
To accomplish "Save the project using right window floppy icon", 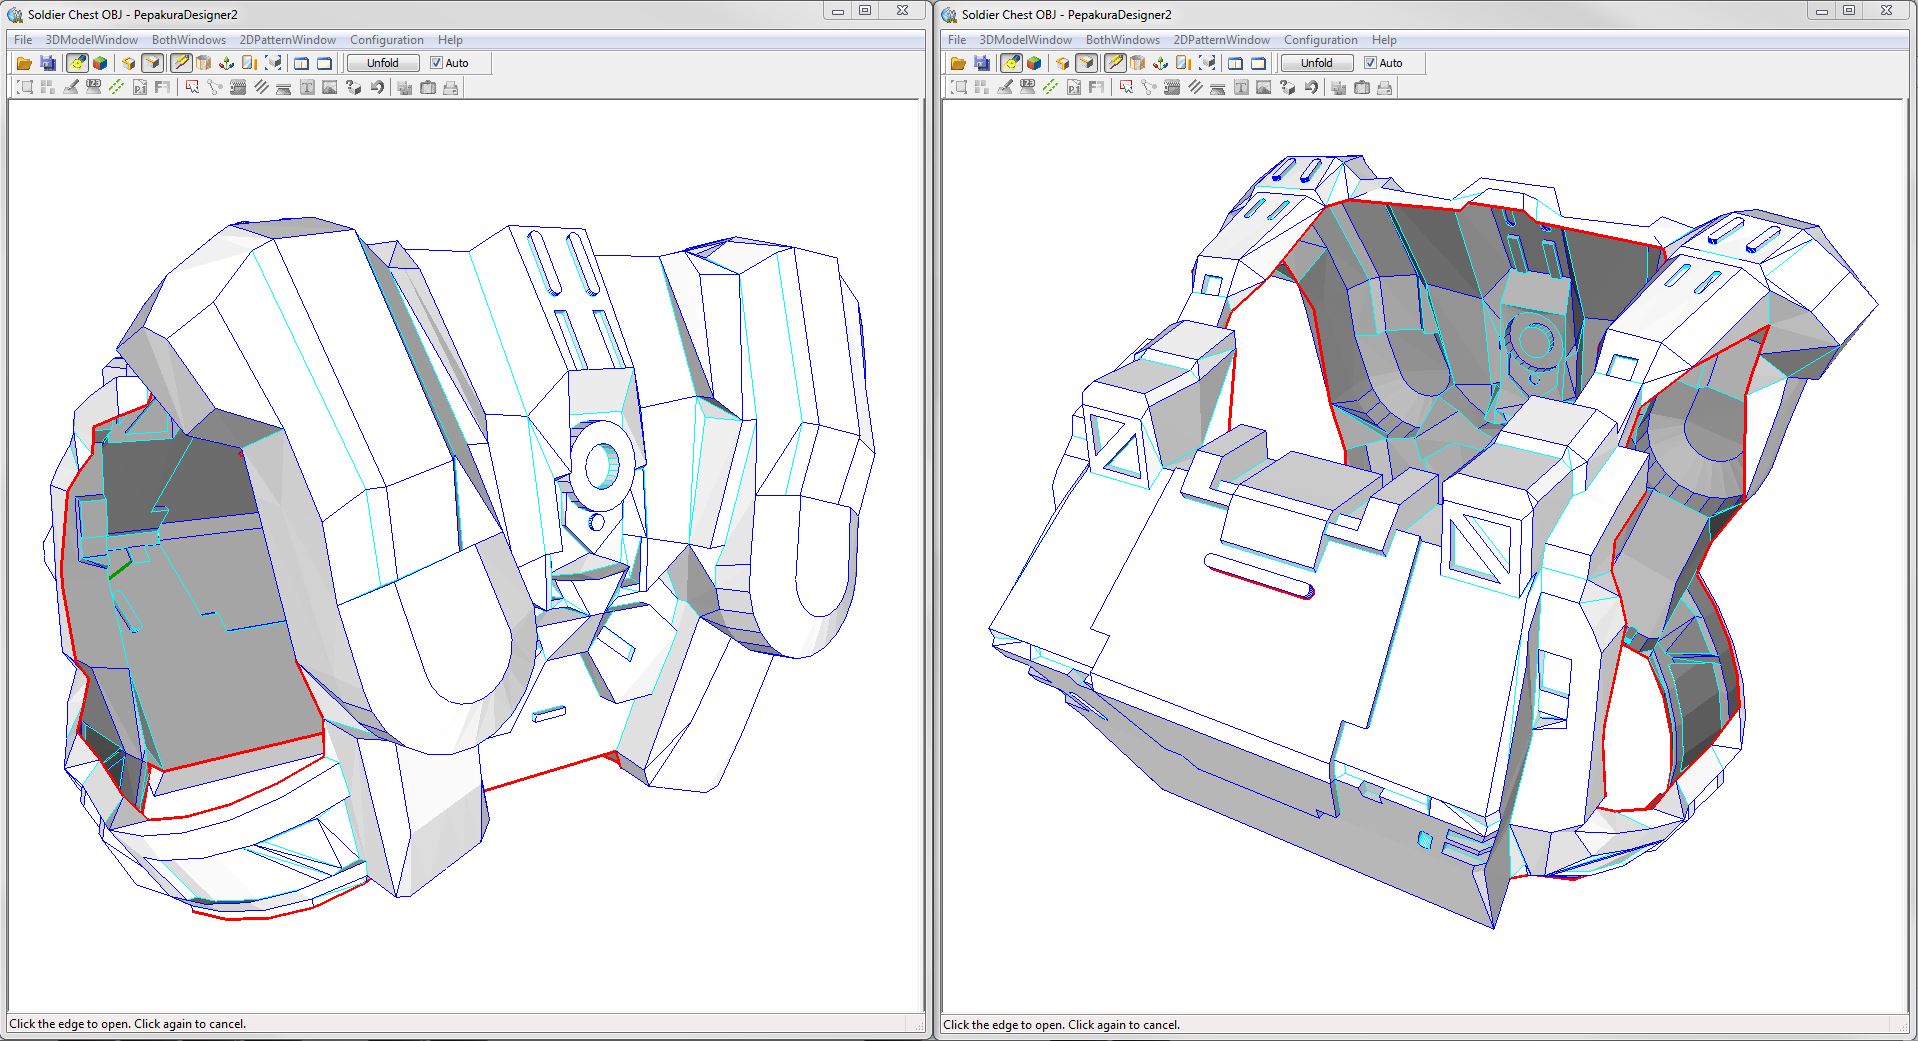I will pyautogui.click(x=981, y=63).
